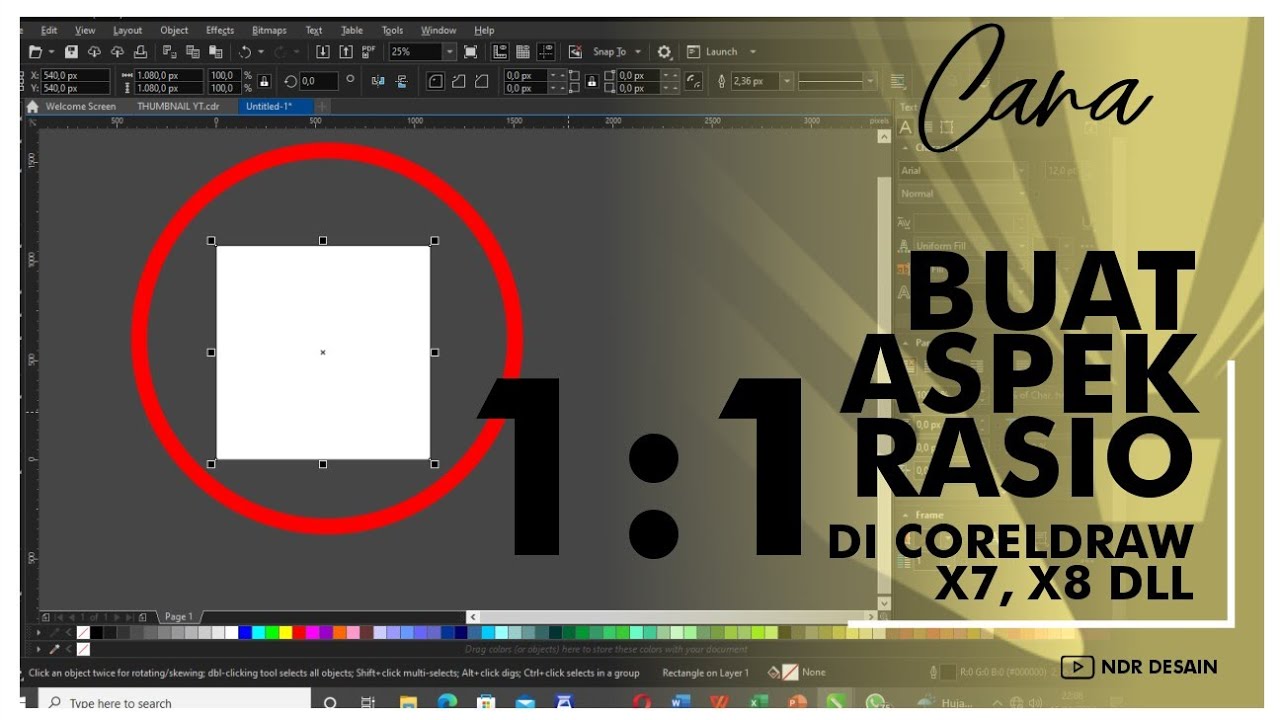Toggle Show Guidelines button
The width and height of the screenshot is (1280, 720).
pos(546,52)
